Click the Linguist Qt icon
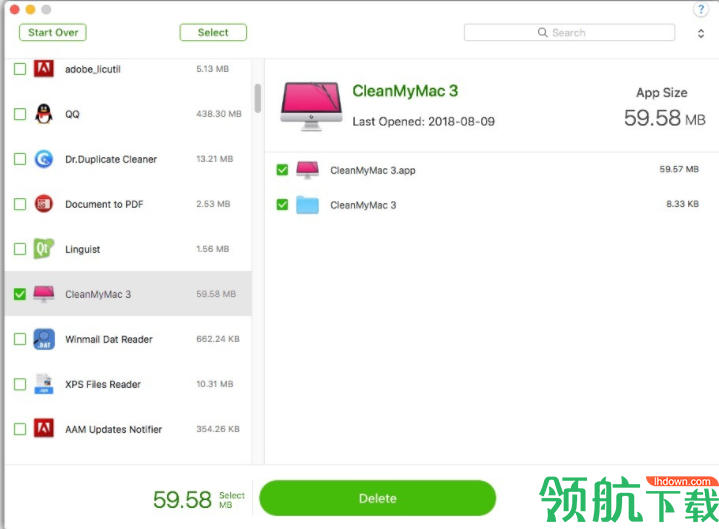Image resolution: width=719 pixels, height=529 pixels. 44,249
